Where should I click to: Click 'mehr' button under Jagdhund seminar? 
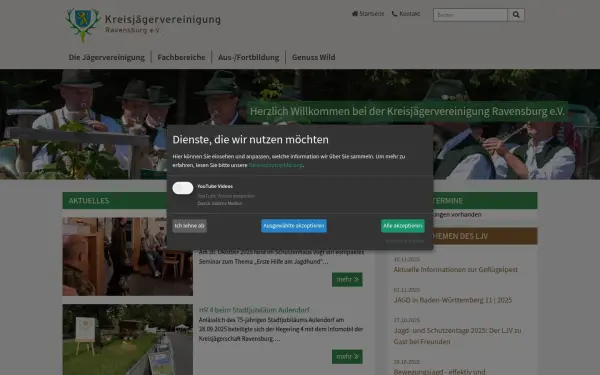click(347, 280)
